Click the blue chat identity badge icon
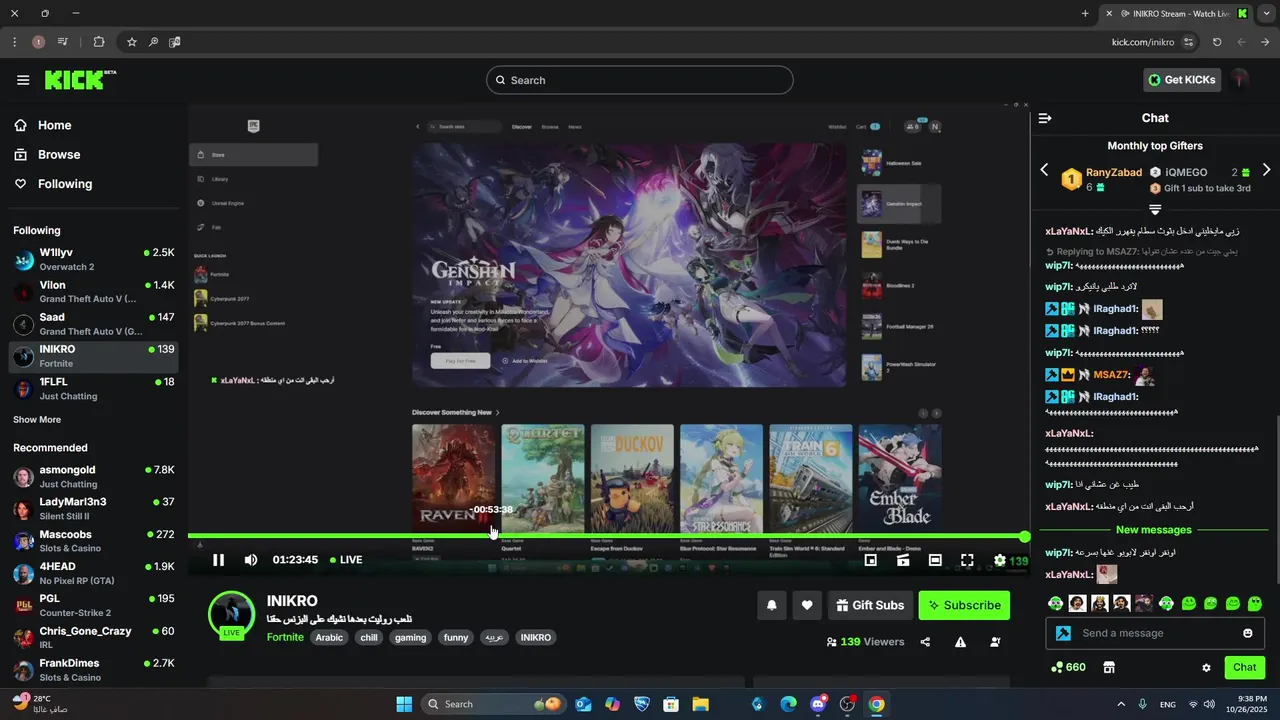 tap(1063, 633)
